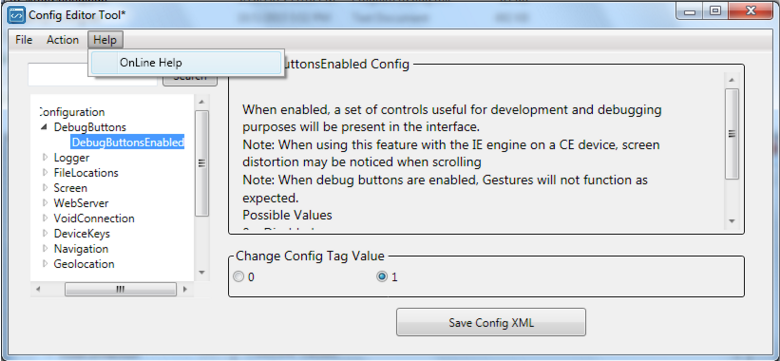
Task: Open the File menu
Action: (x=23, y=40)
